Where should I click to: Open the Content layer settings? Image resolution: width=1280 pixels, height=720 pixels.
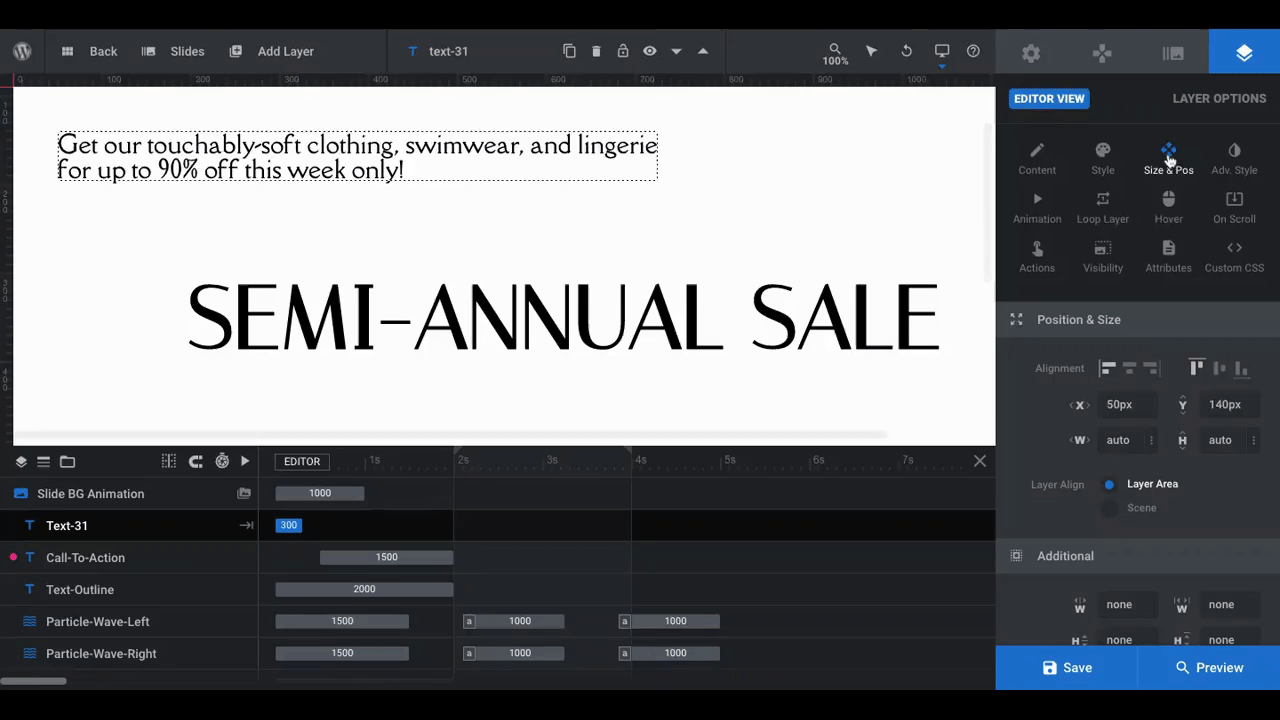click(x=1037, y=159)
